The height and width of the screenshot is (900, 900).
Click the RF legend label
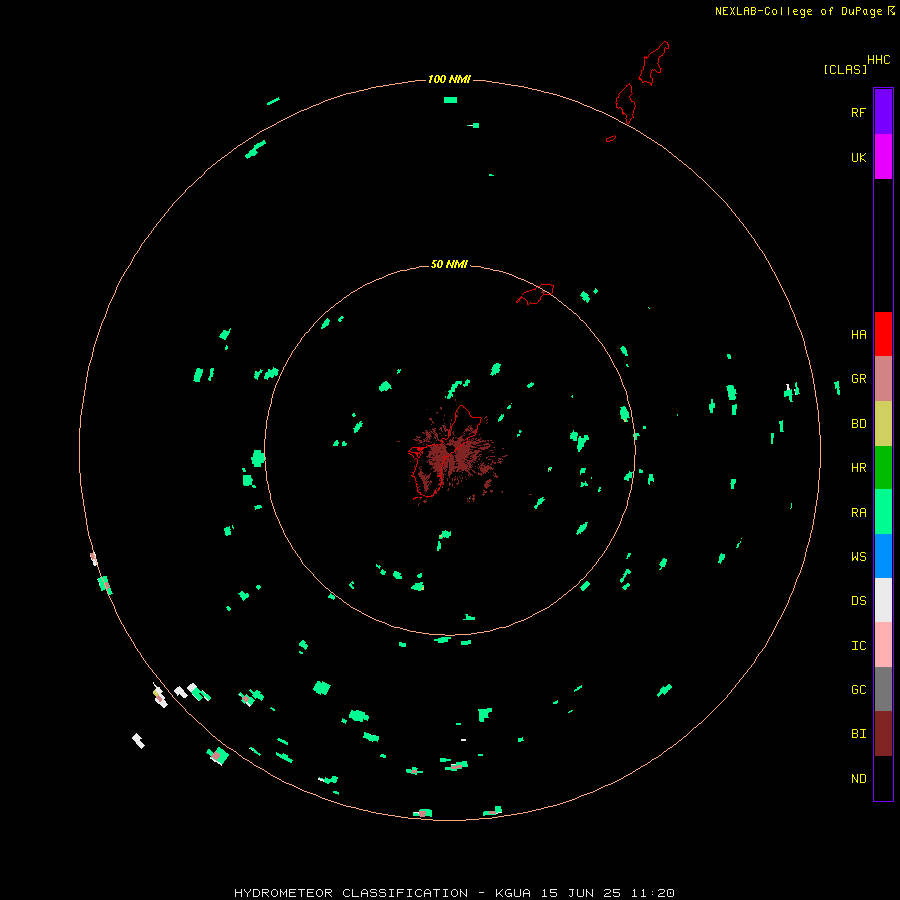[859, 112]
